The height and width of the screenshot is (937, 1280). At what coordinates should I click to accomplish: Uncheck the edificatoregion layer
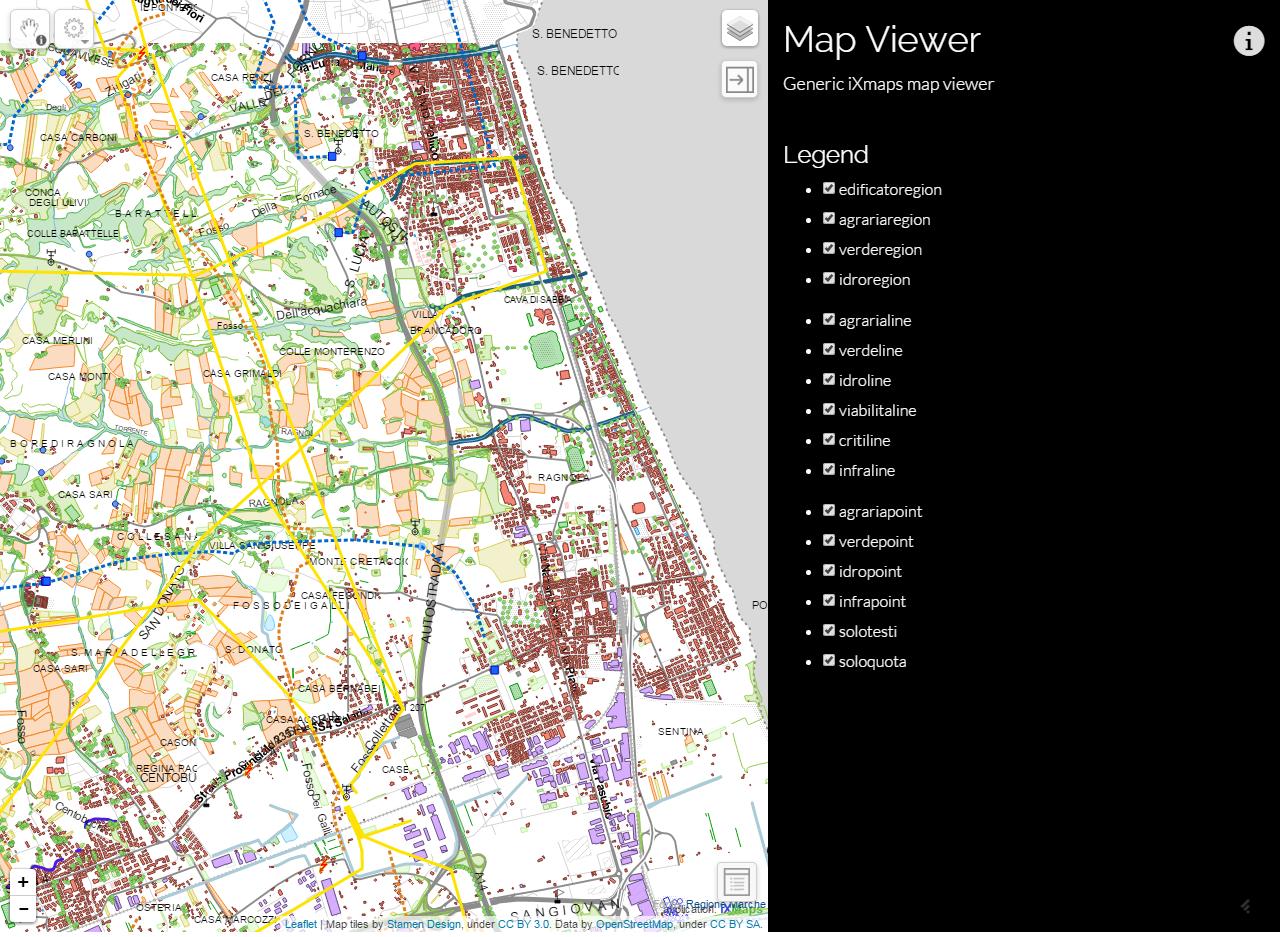[x=829, y=188]
